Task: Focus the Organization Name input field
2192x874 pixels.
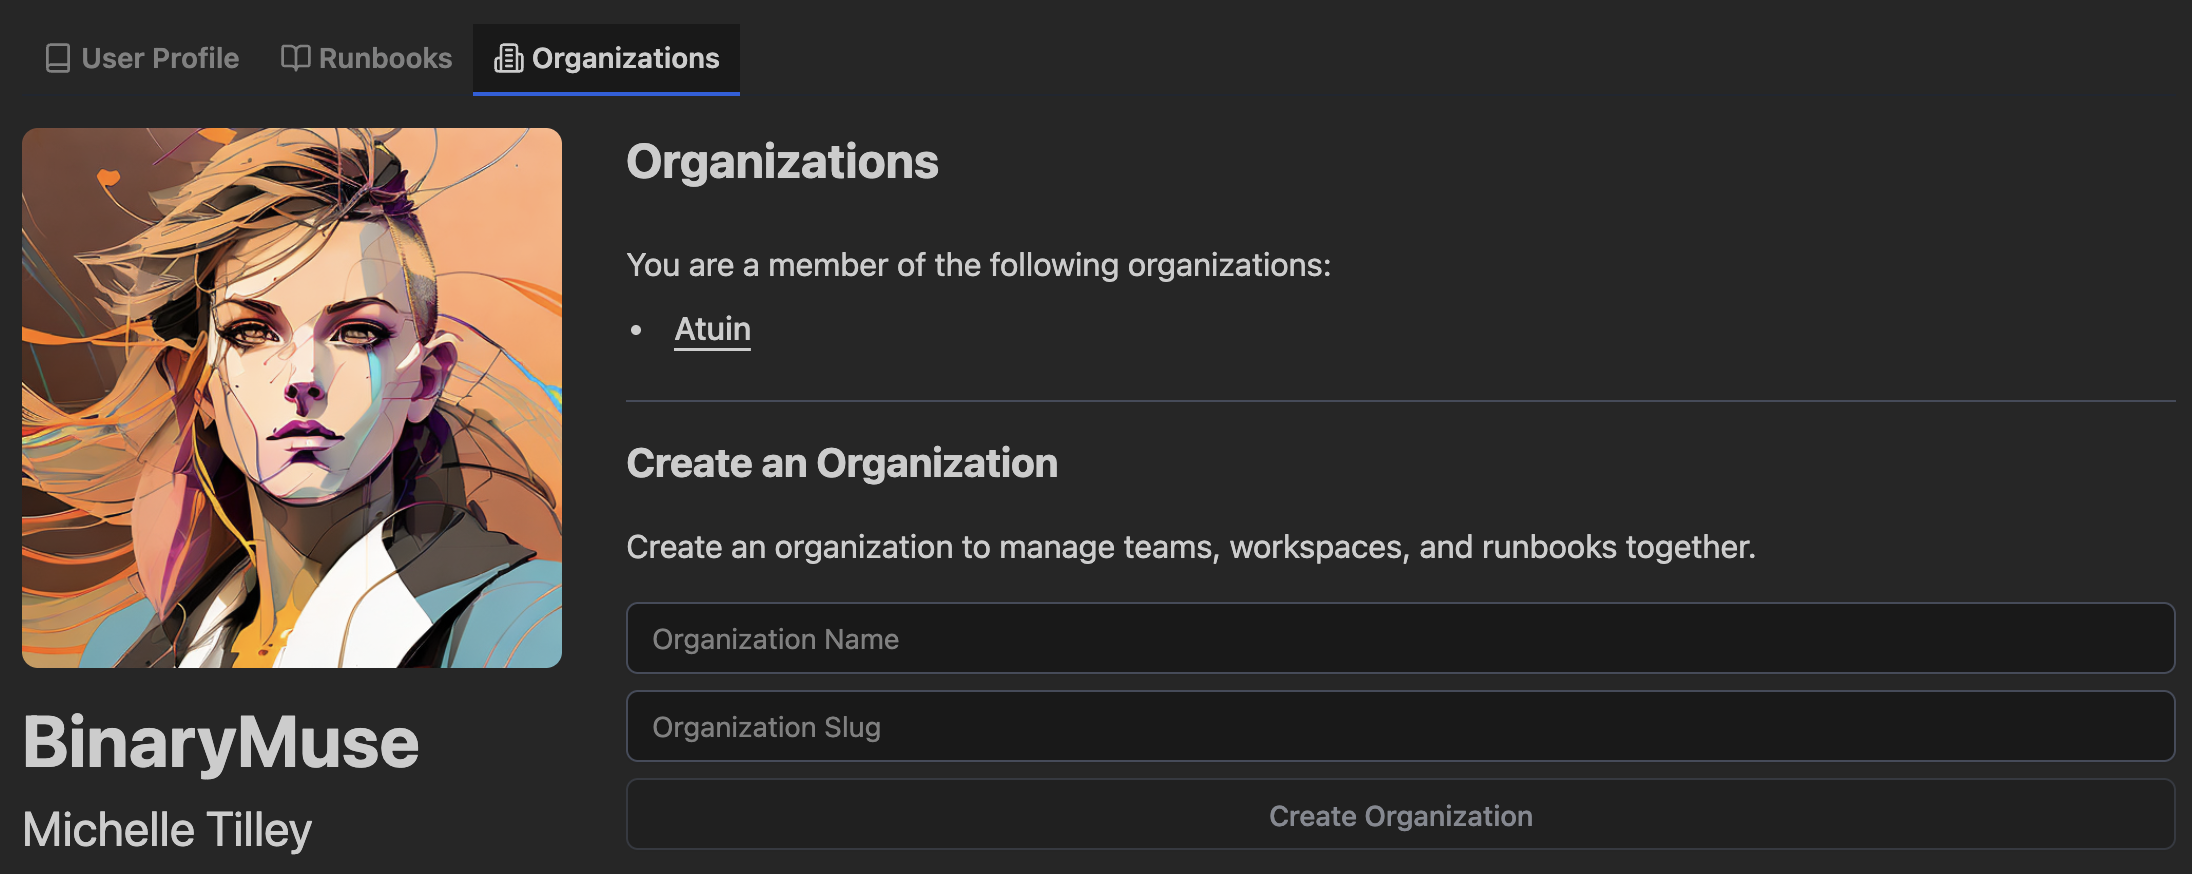Action: pos(1400,638)
